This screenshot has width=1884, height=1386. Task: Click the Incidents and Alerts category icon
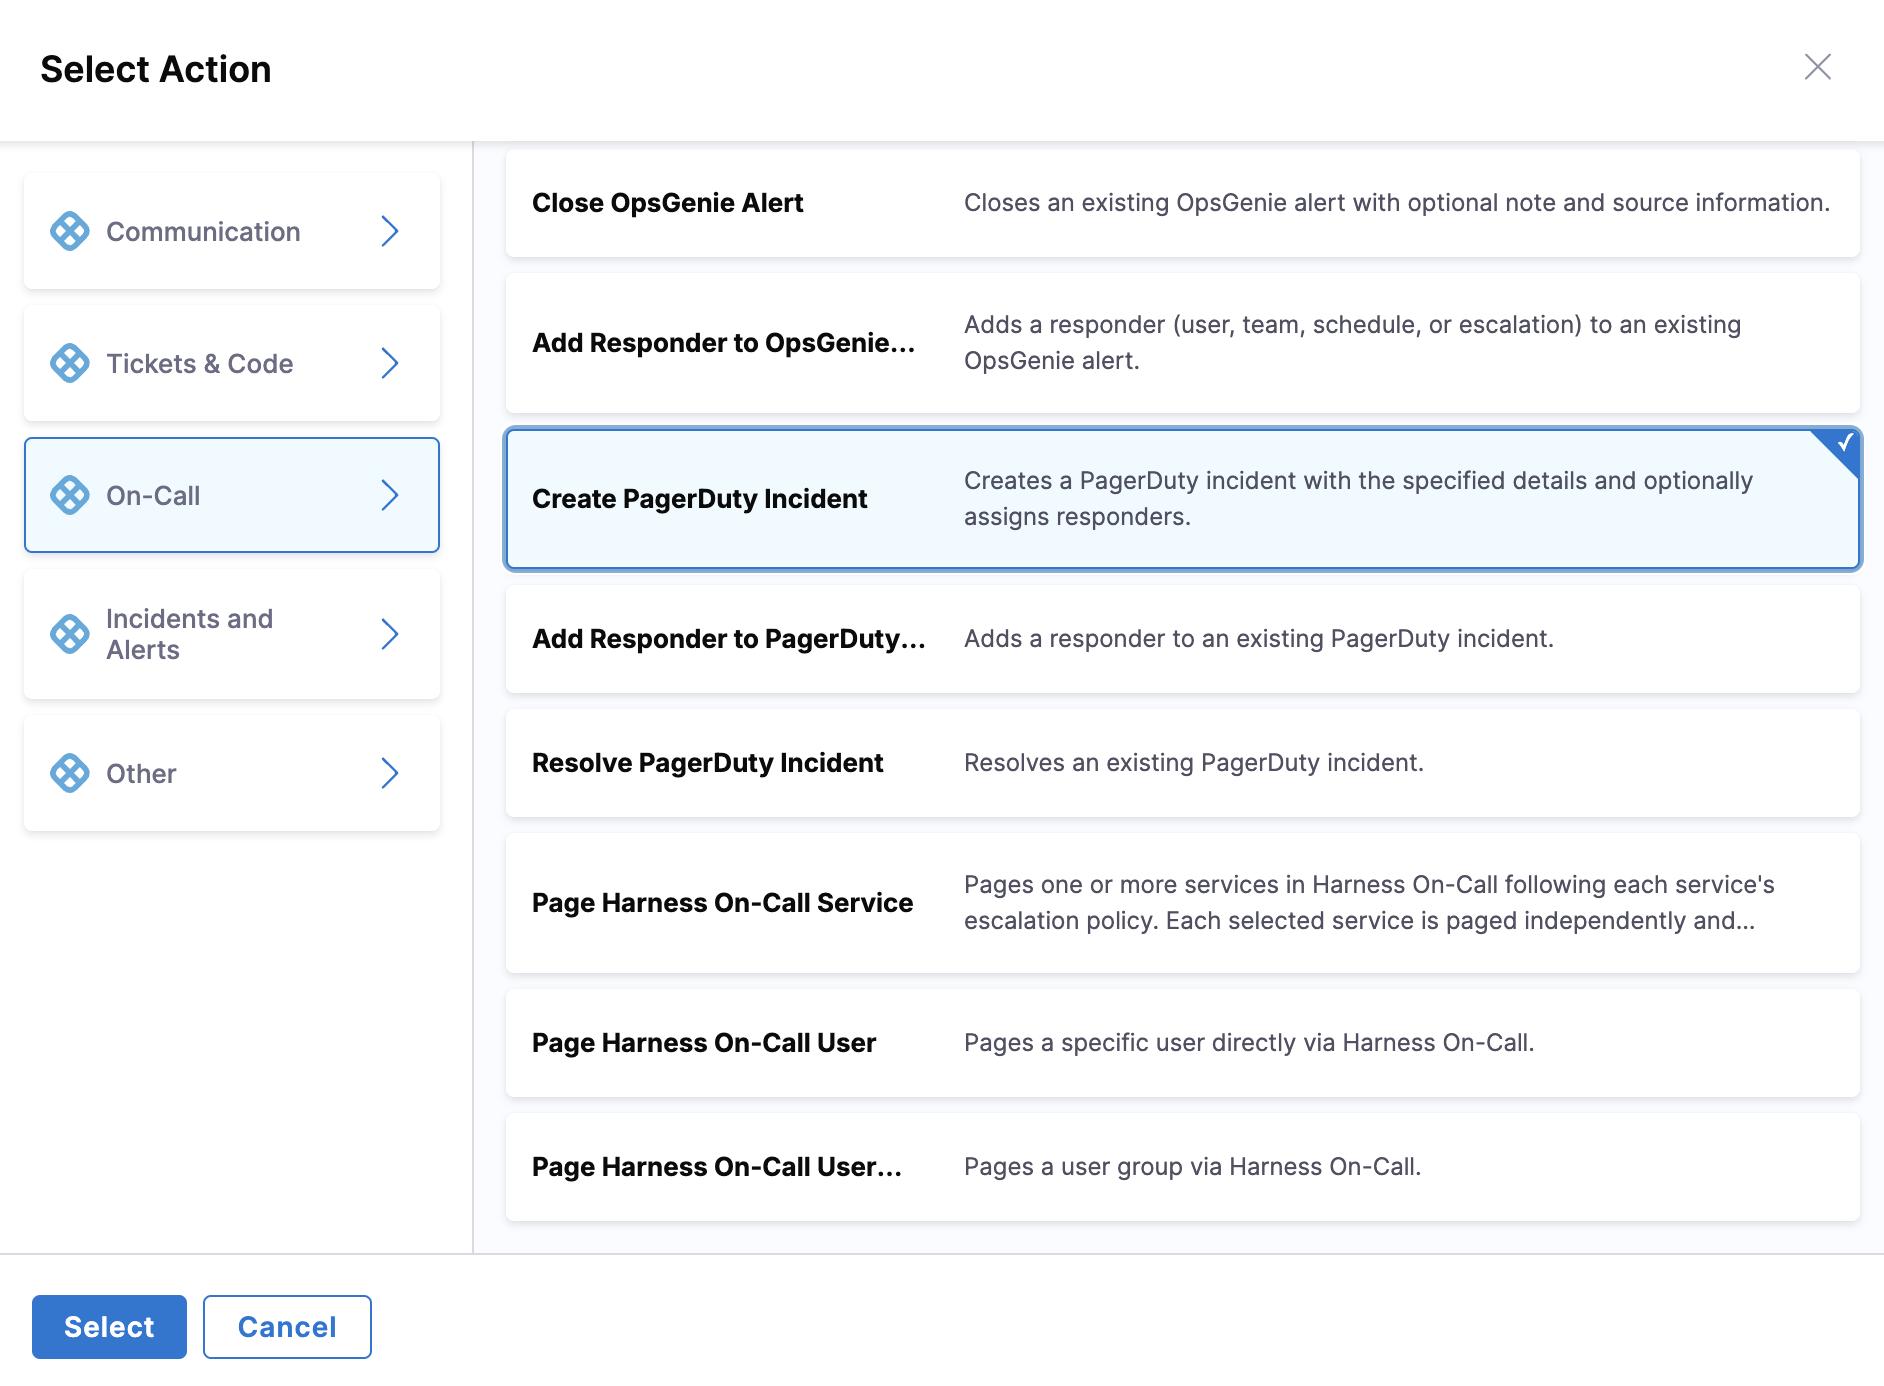[x=70, y=634]
